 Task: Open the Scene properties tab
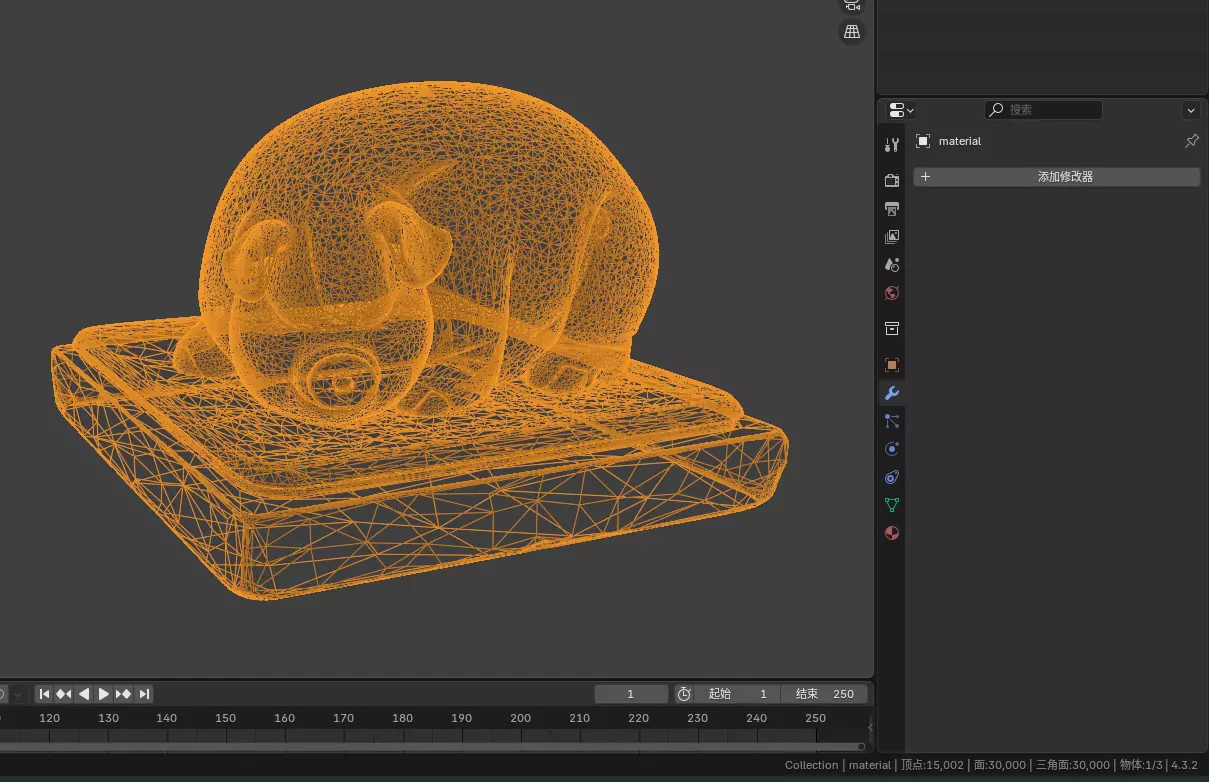(x=892, y=265)
